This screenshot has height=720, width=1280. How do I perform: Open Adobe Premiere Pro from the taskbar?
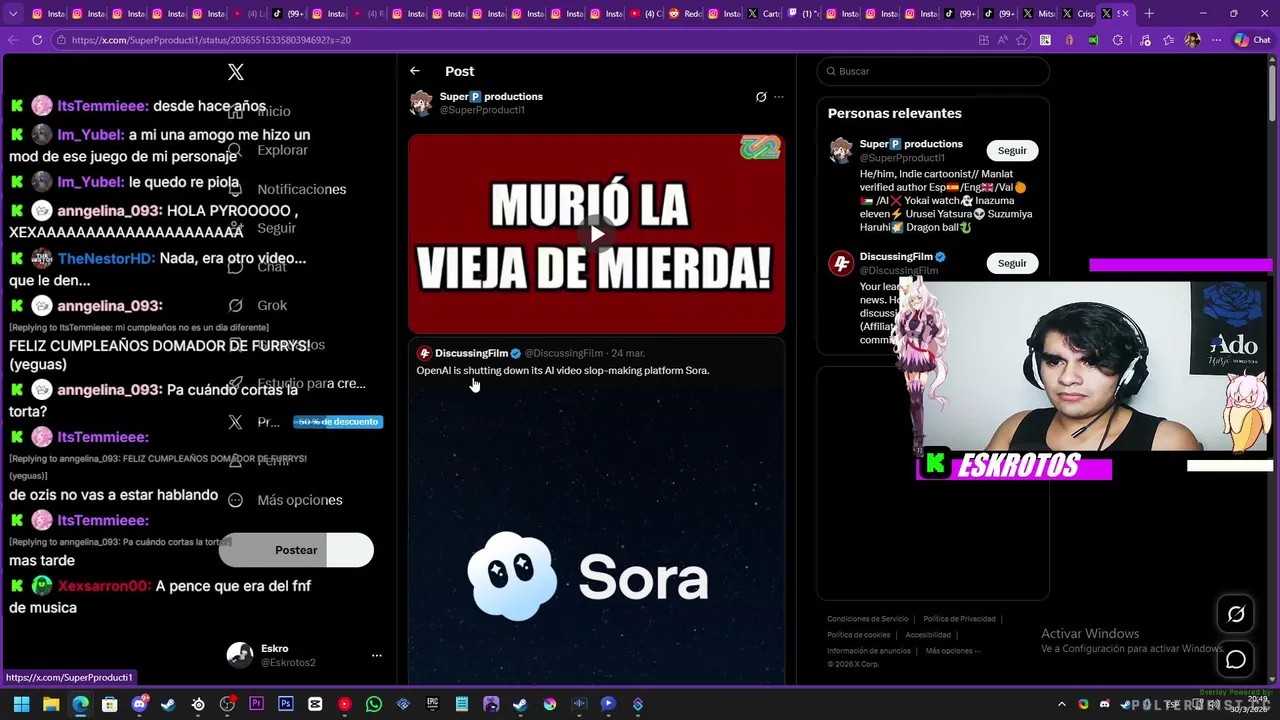coord(256,705)
